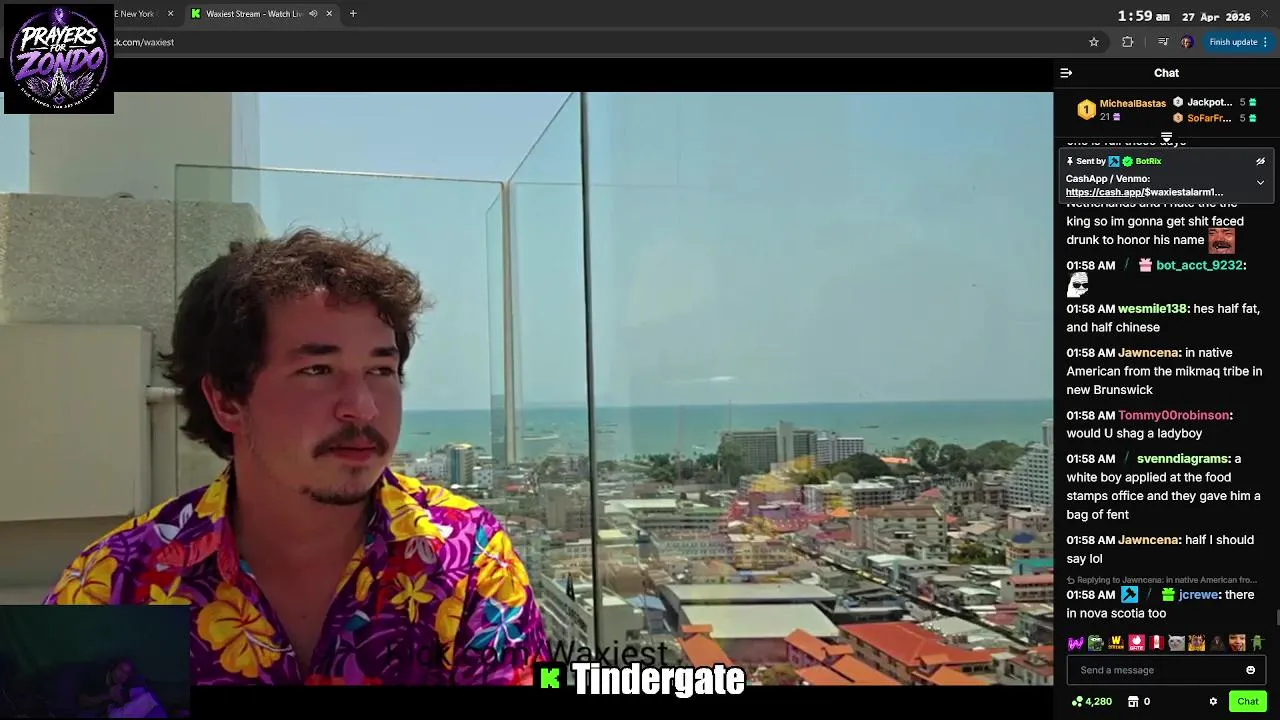Click the reply reference to Jawncena
This screenshot has width=1280, height=720.
[1162, 580]
